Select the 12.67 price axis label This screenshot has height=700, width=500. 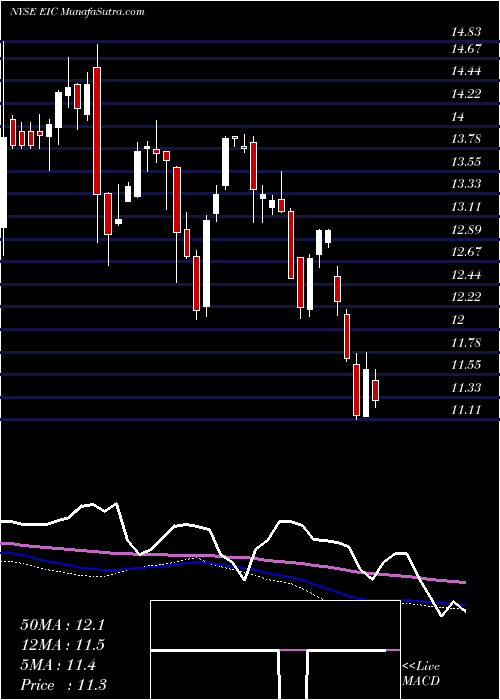coord(466,252)
